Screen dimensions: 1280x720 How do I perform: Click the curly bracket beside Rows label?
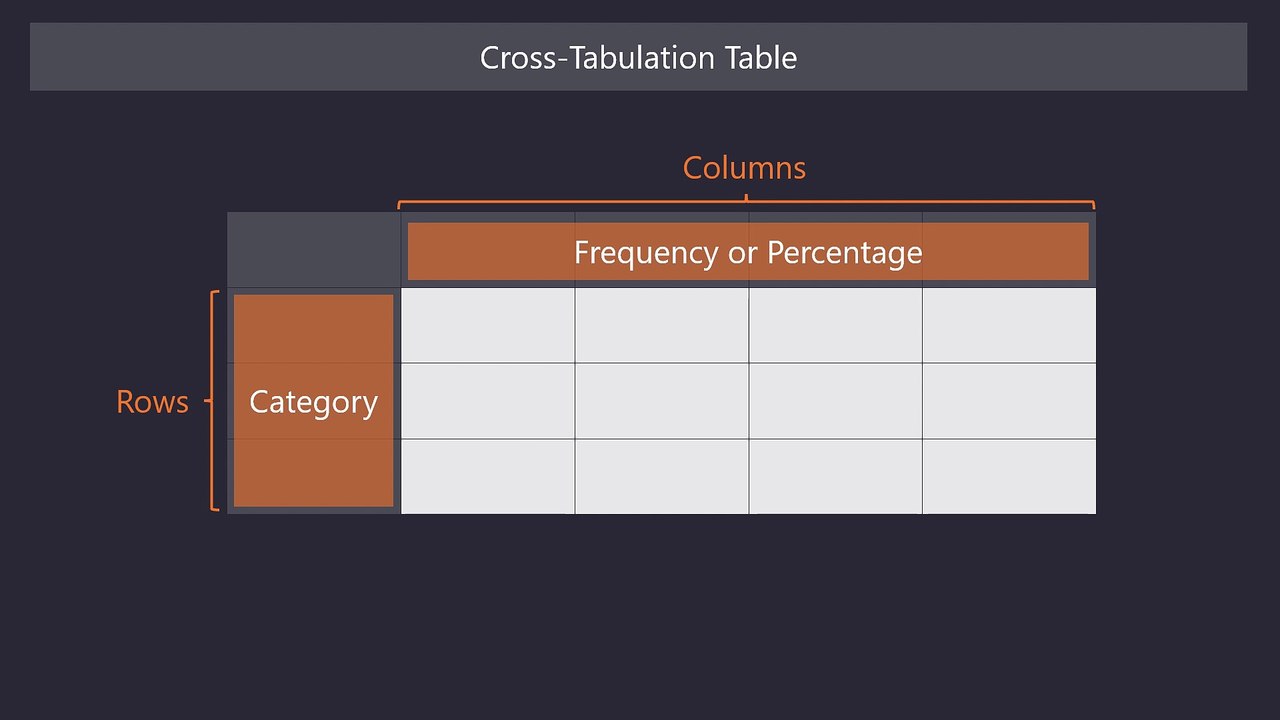(212, 401)
